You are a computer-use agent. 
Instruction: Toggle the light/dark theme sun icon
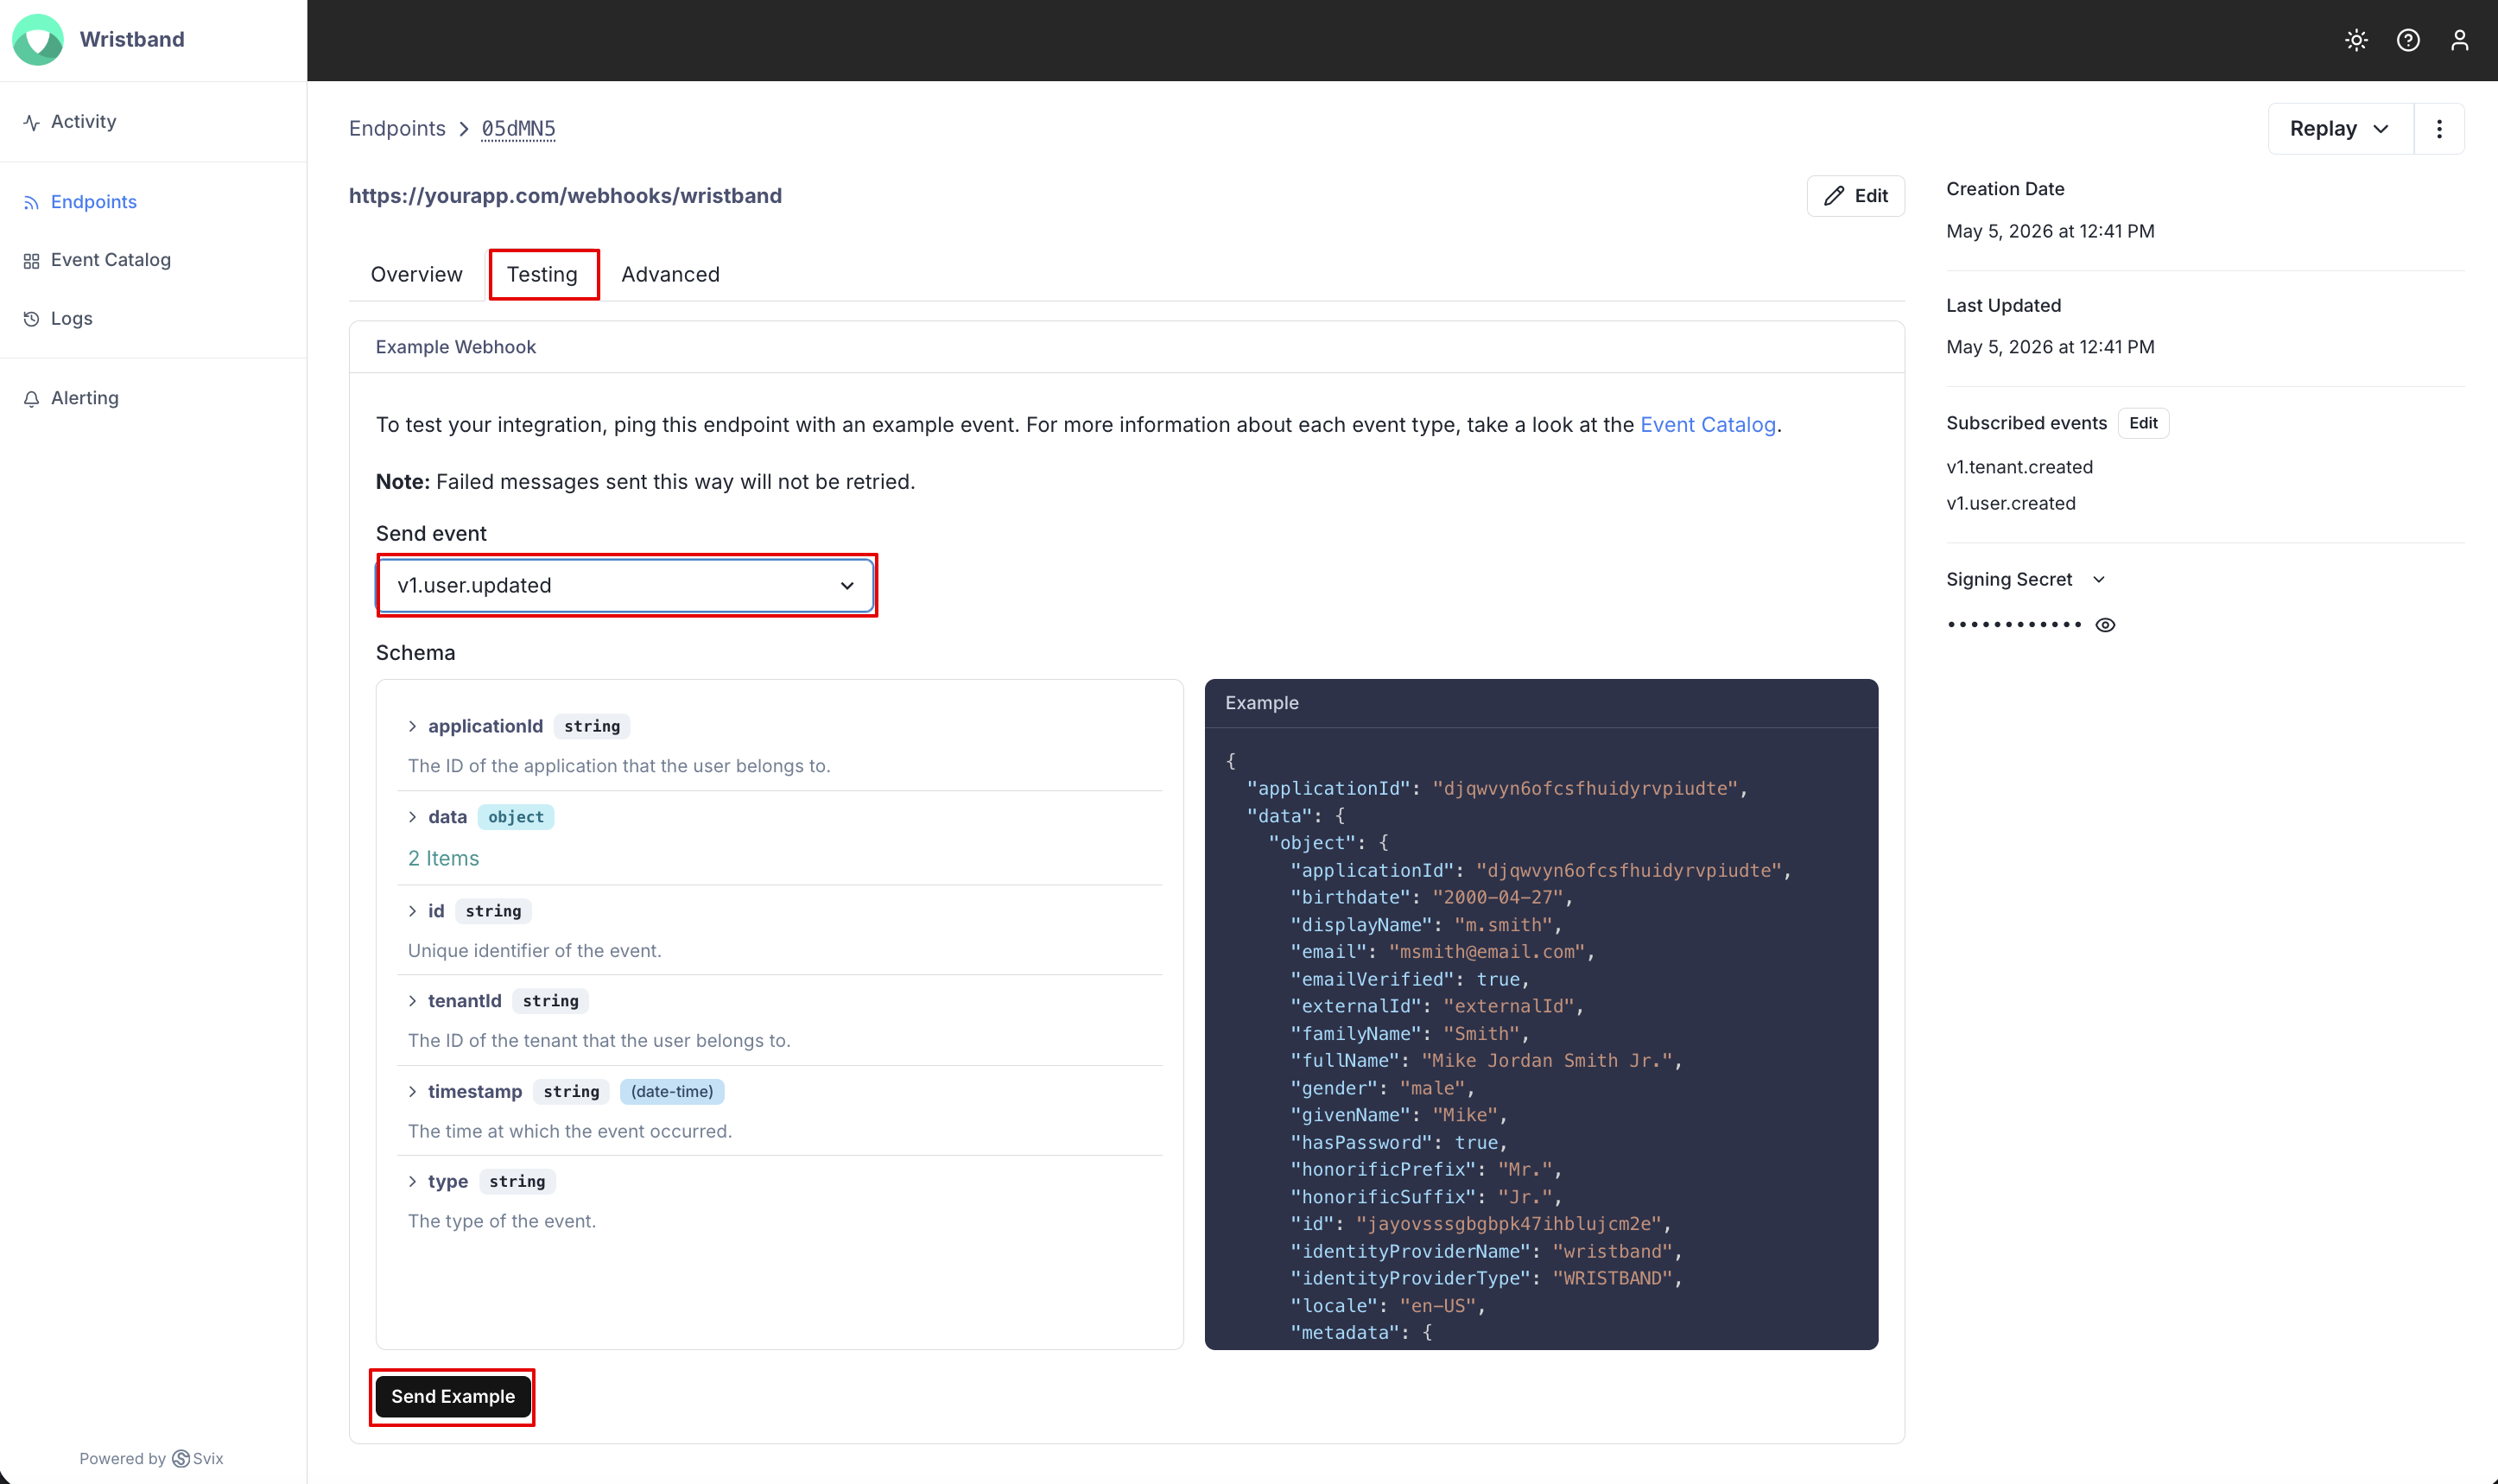2356,40
